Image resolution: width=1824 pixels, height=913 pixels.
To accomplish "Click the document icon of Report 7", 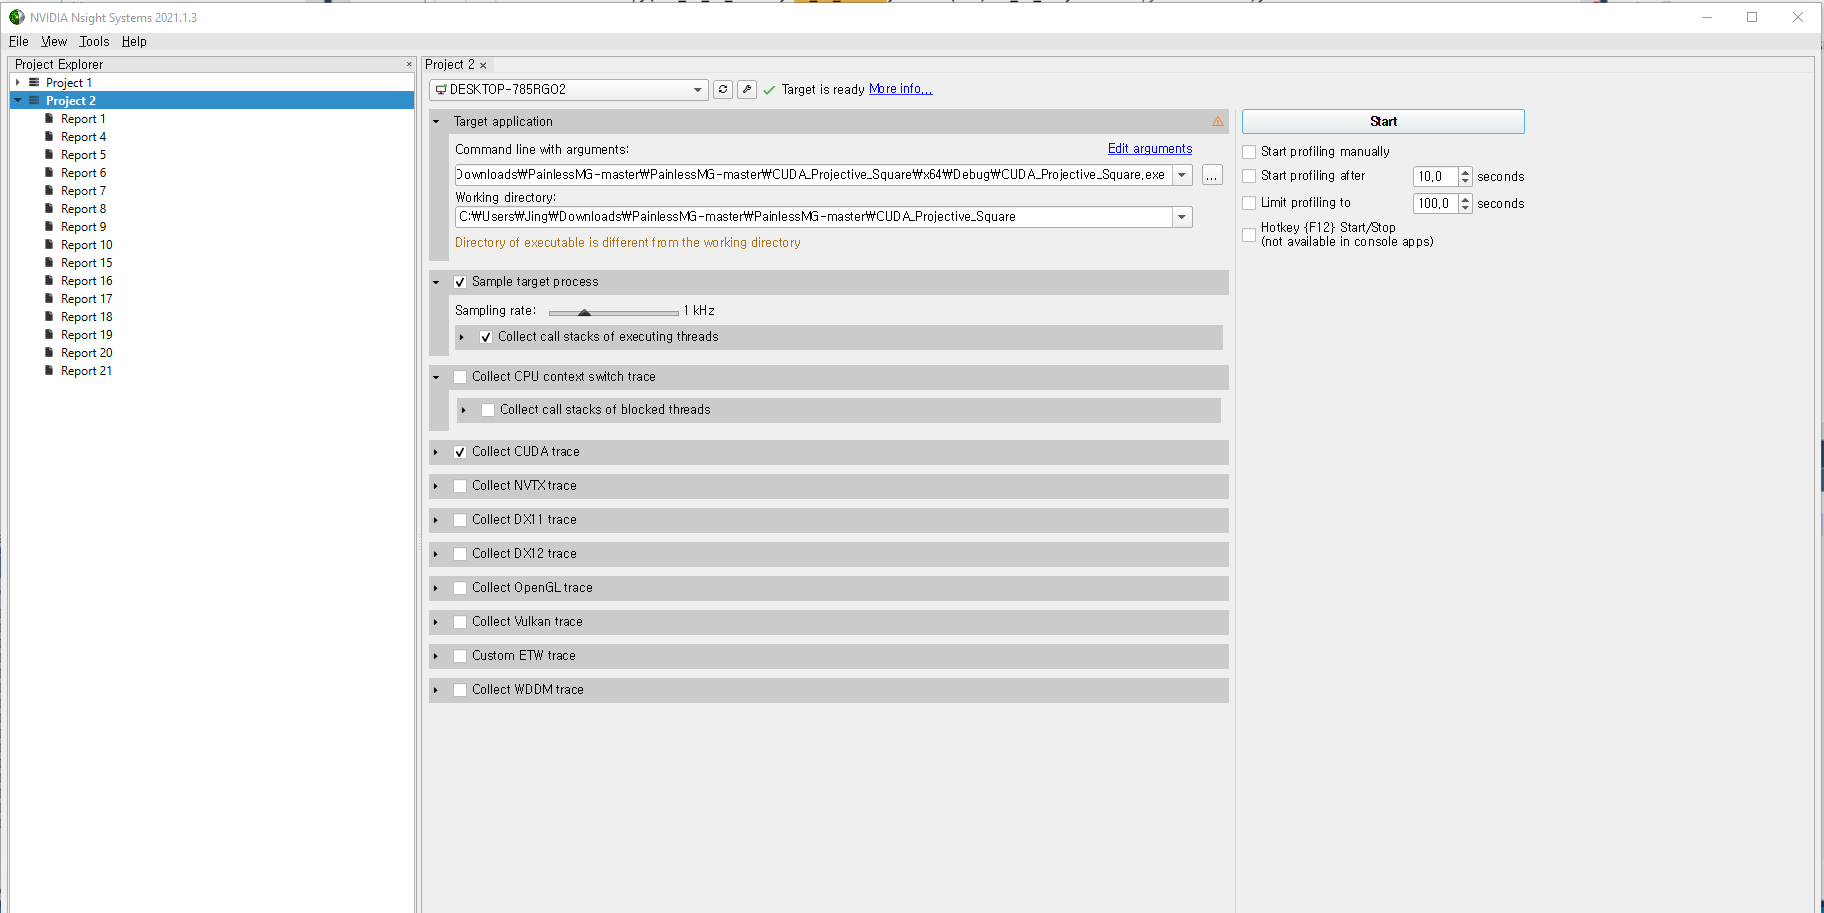I will click(x=49, y=190).
